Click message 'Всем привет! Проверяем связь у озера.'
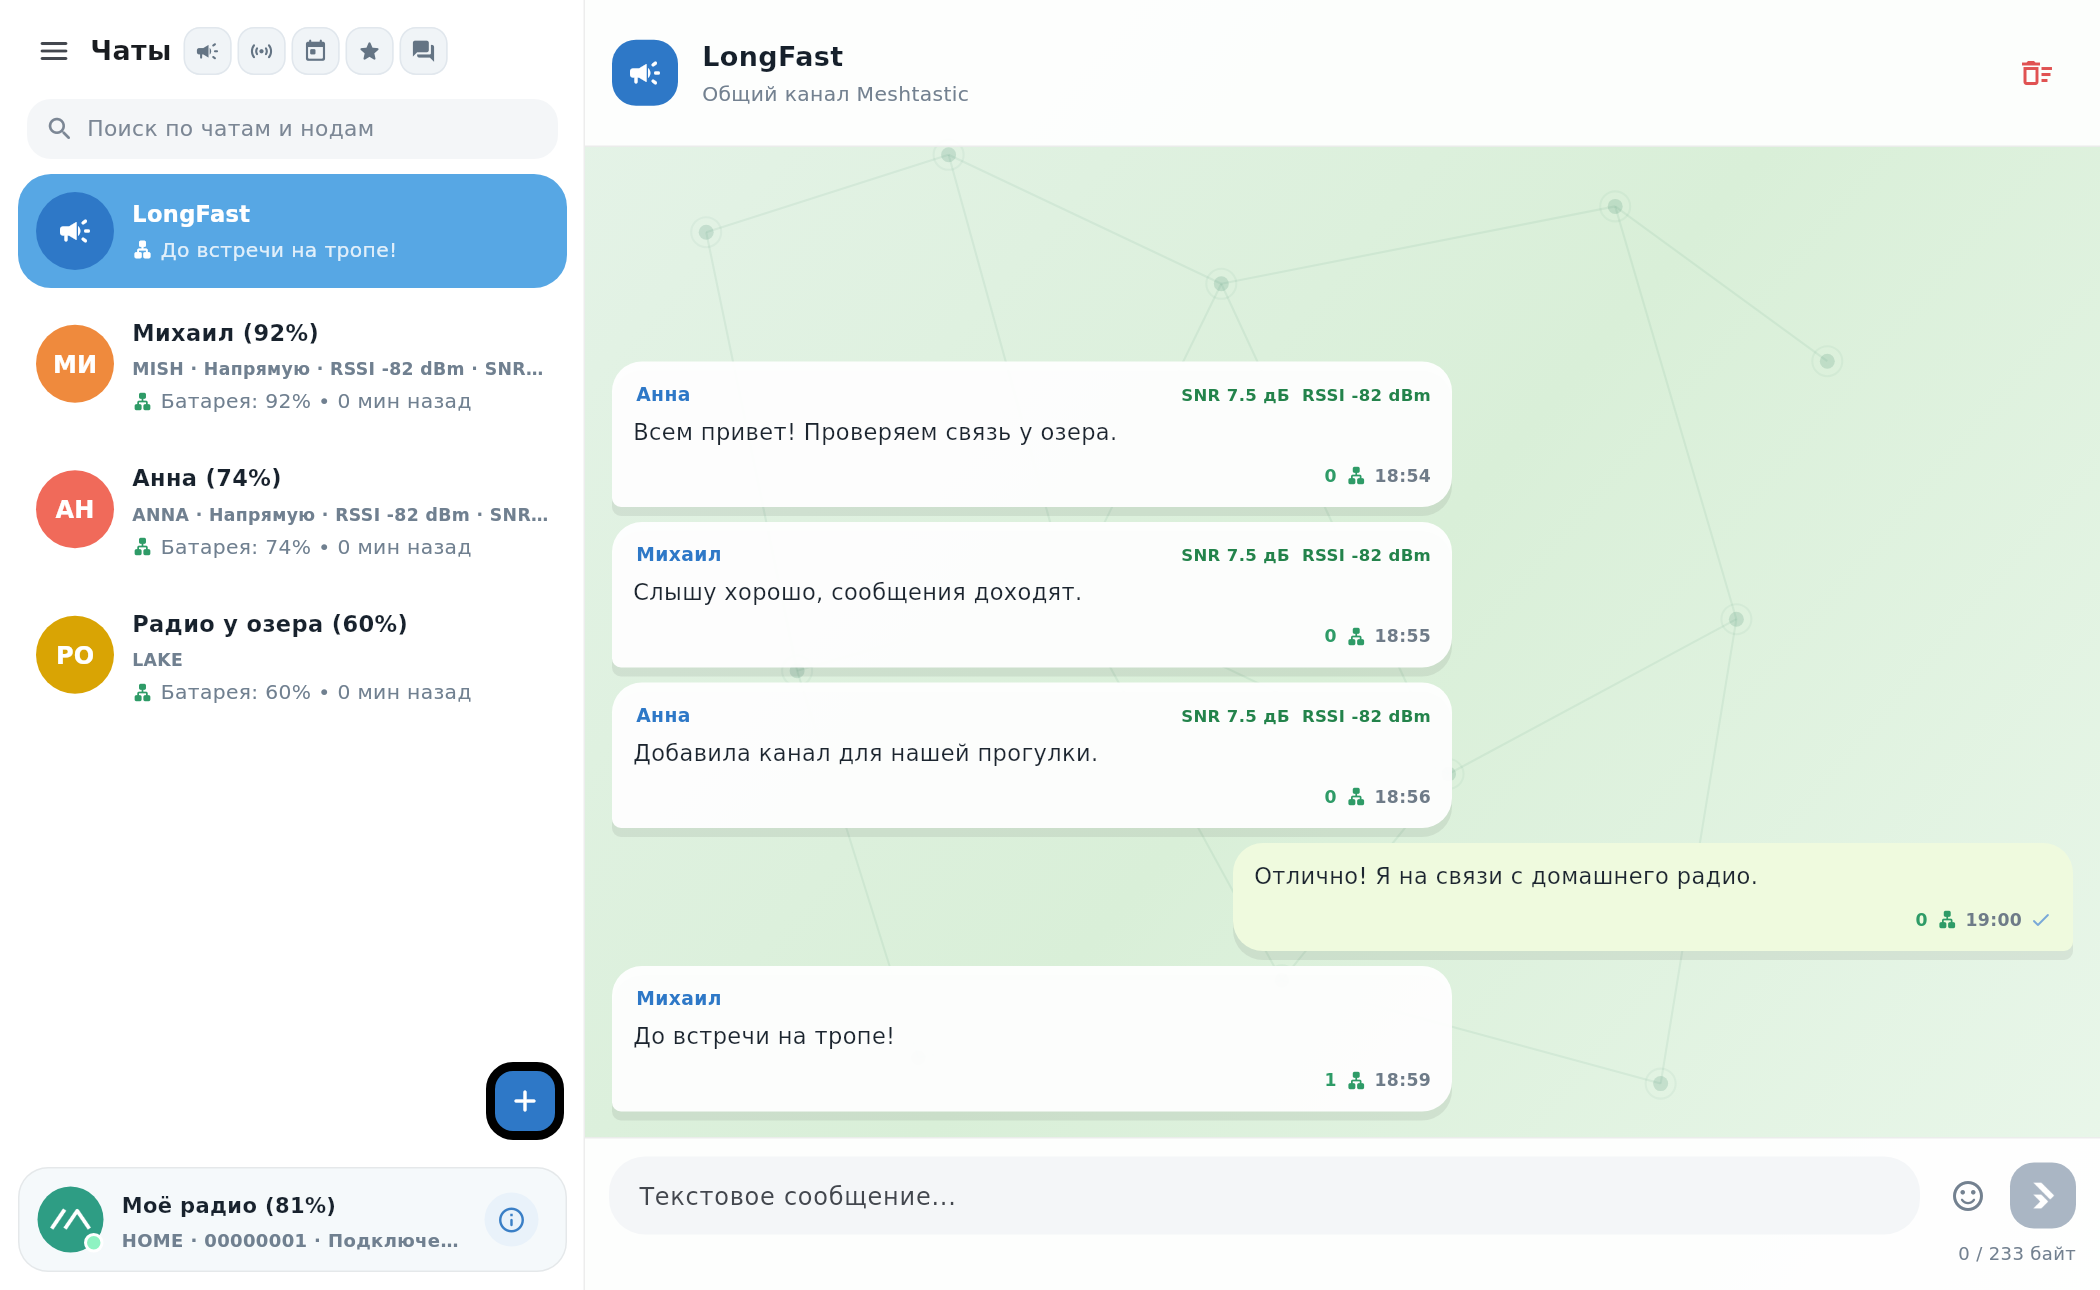Image resolution: width=2100 pixels, height=1290 pixels. [x=1031, y=435]
